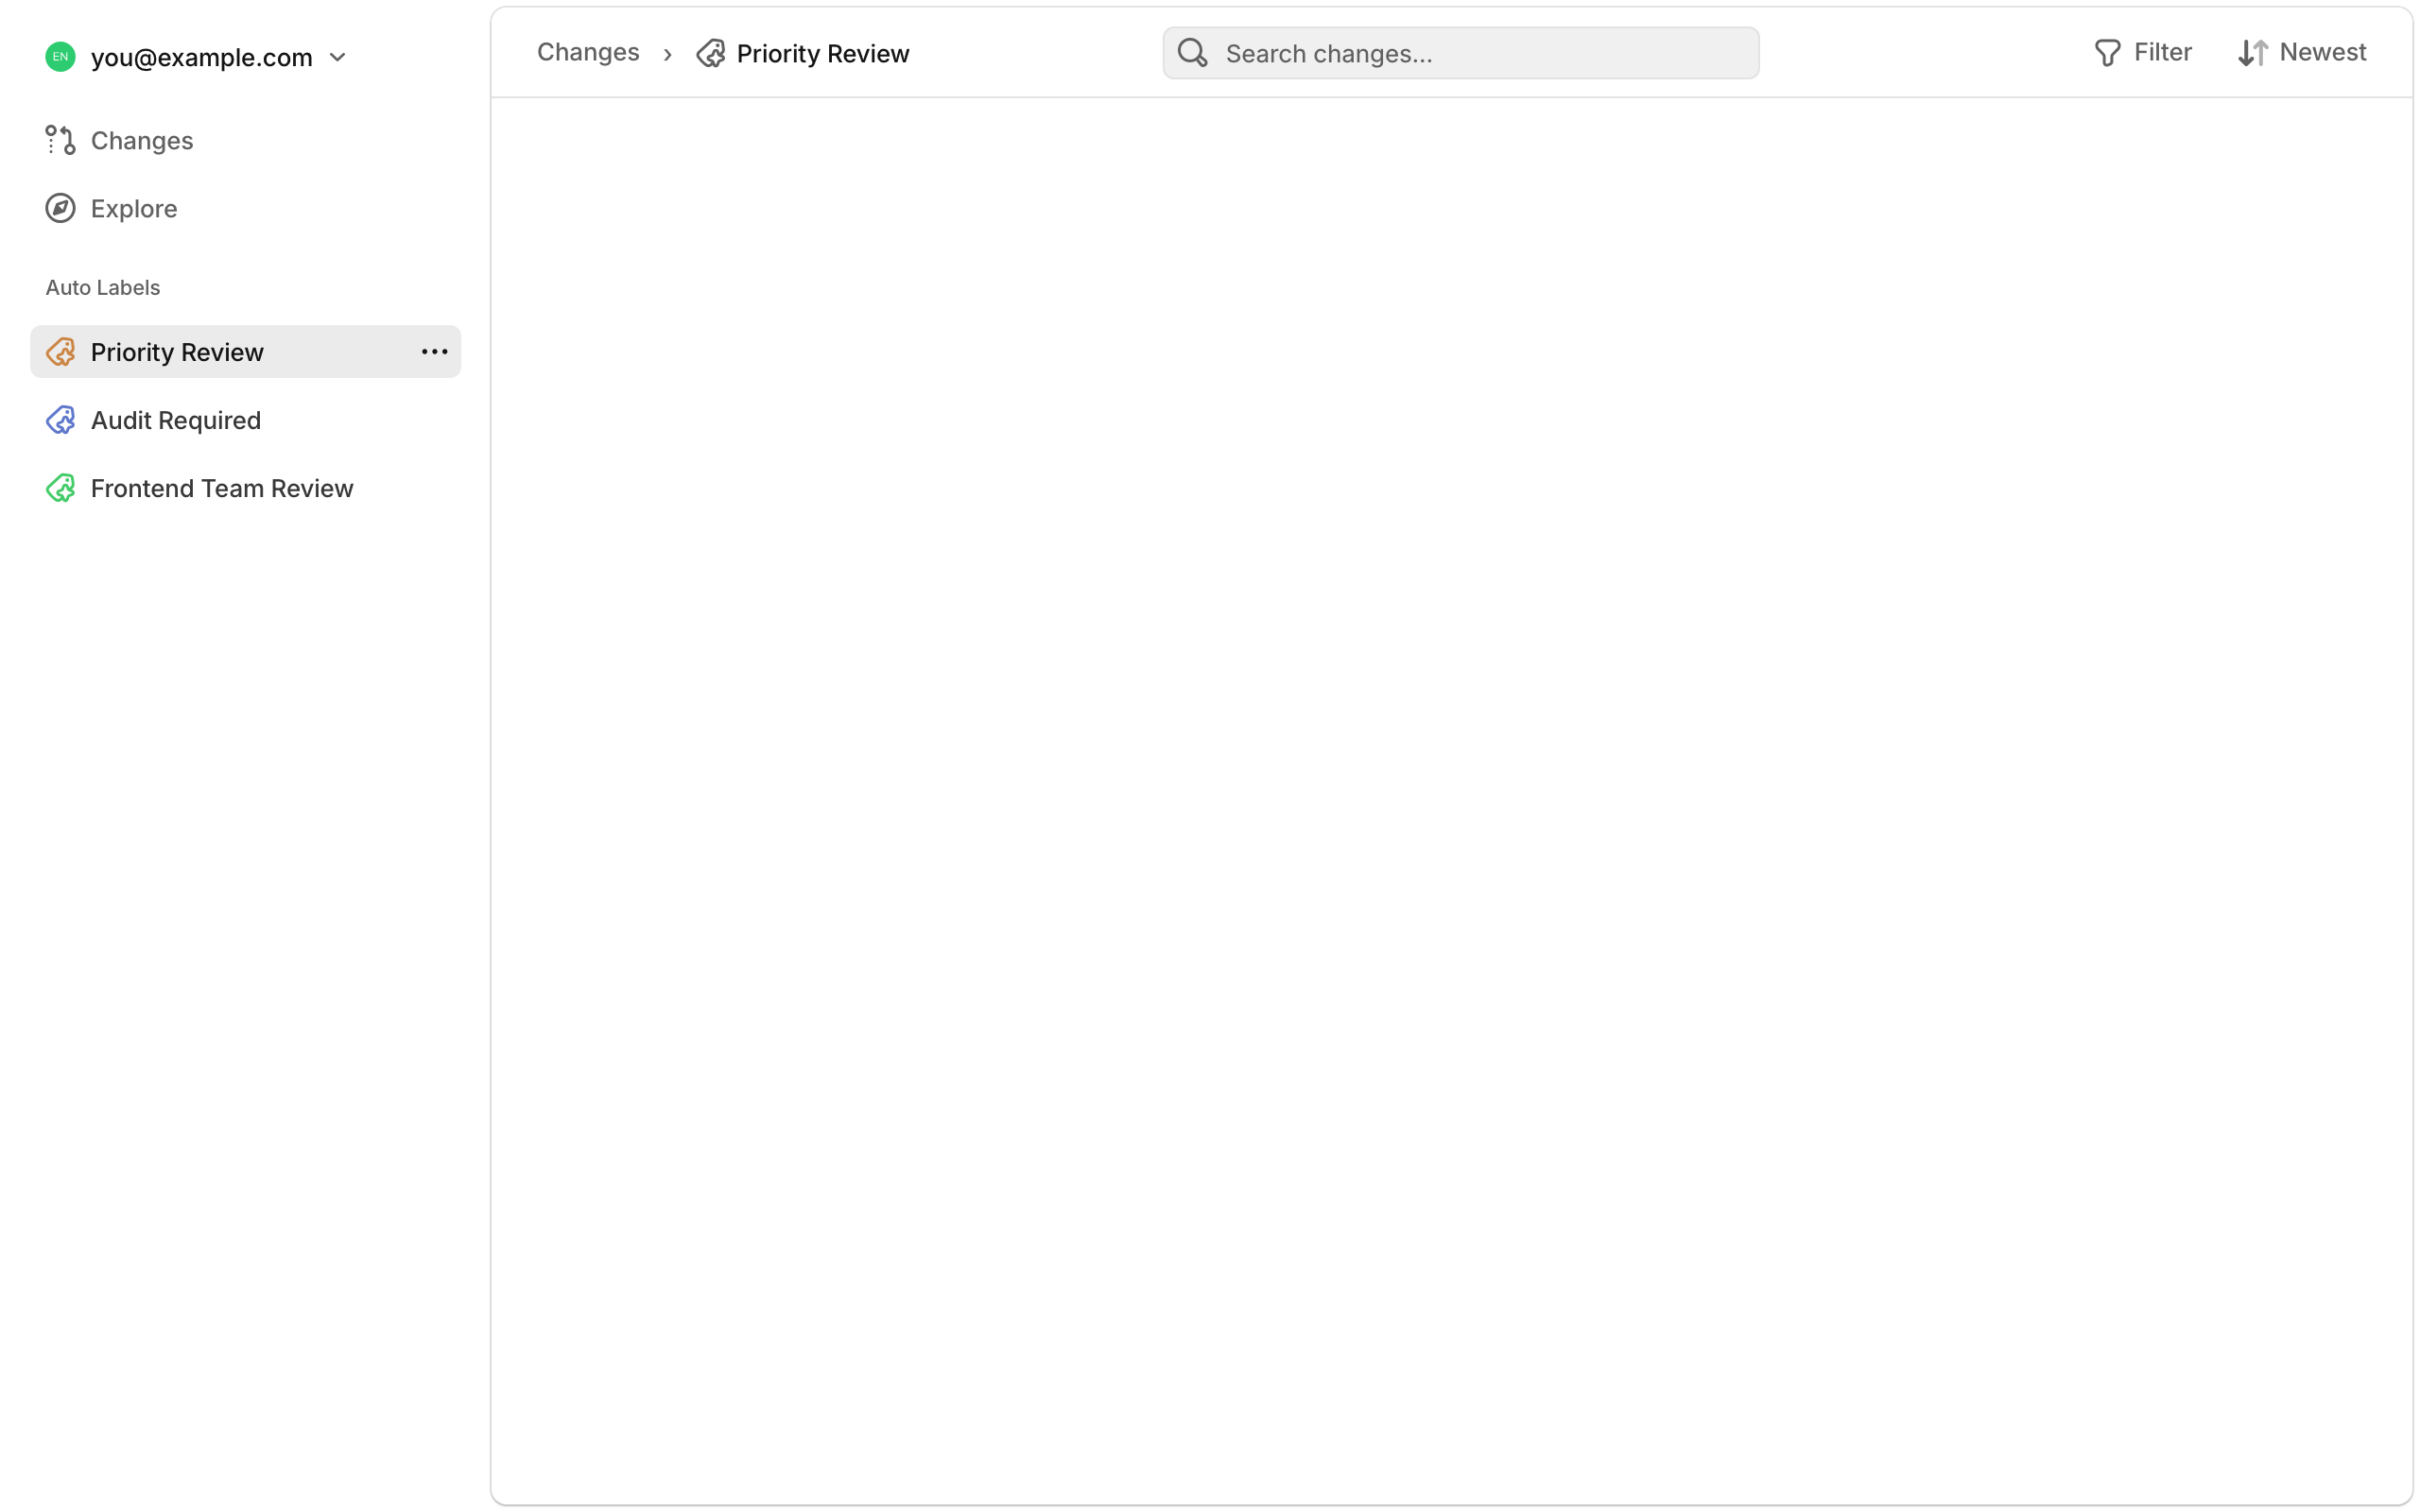Open the Explore sidebar item
Screen dimensions: 2420x1512
coord(134,209)
